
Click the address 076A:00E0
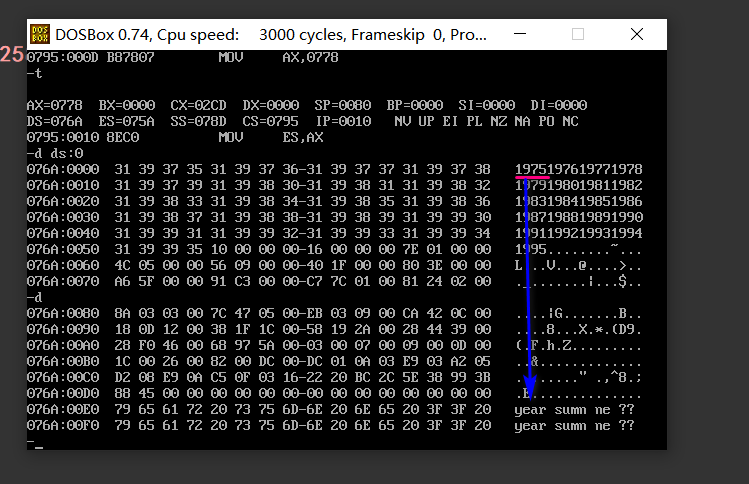tap(63, 409)
